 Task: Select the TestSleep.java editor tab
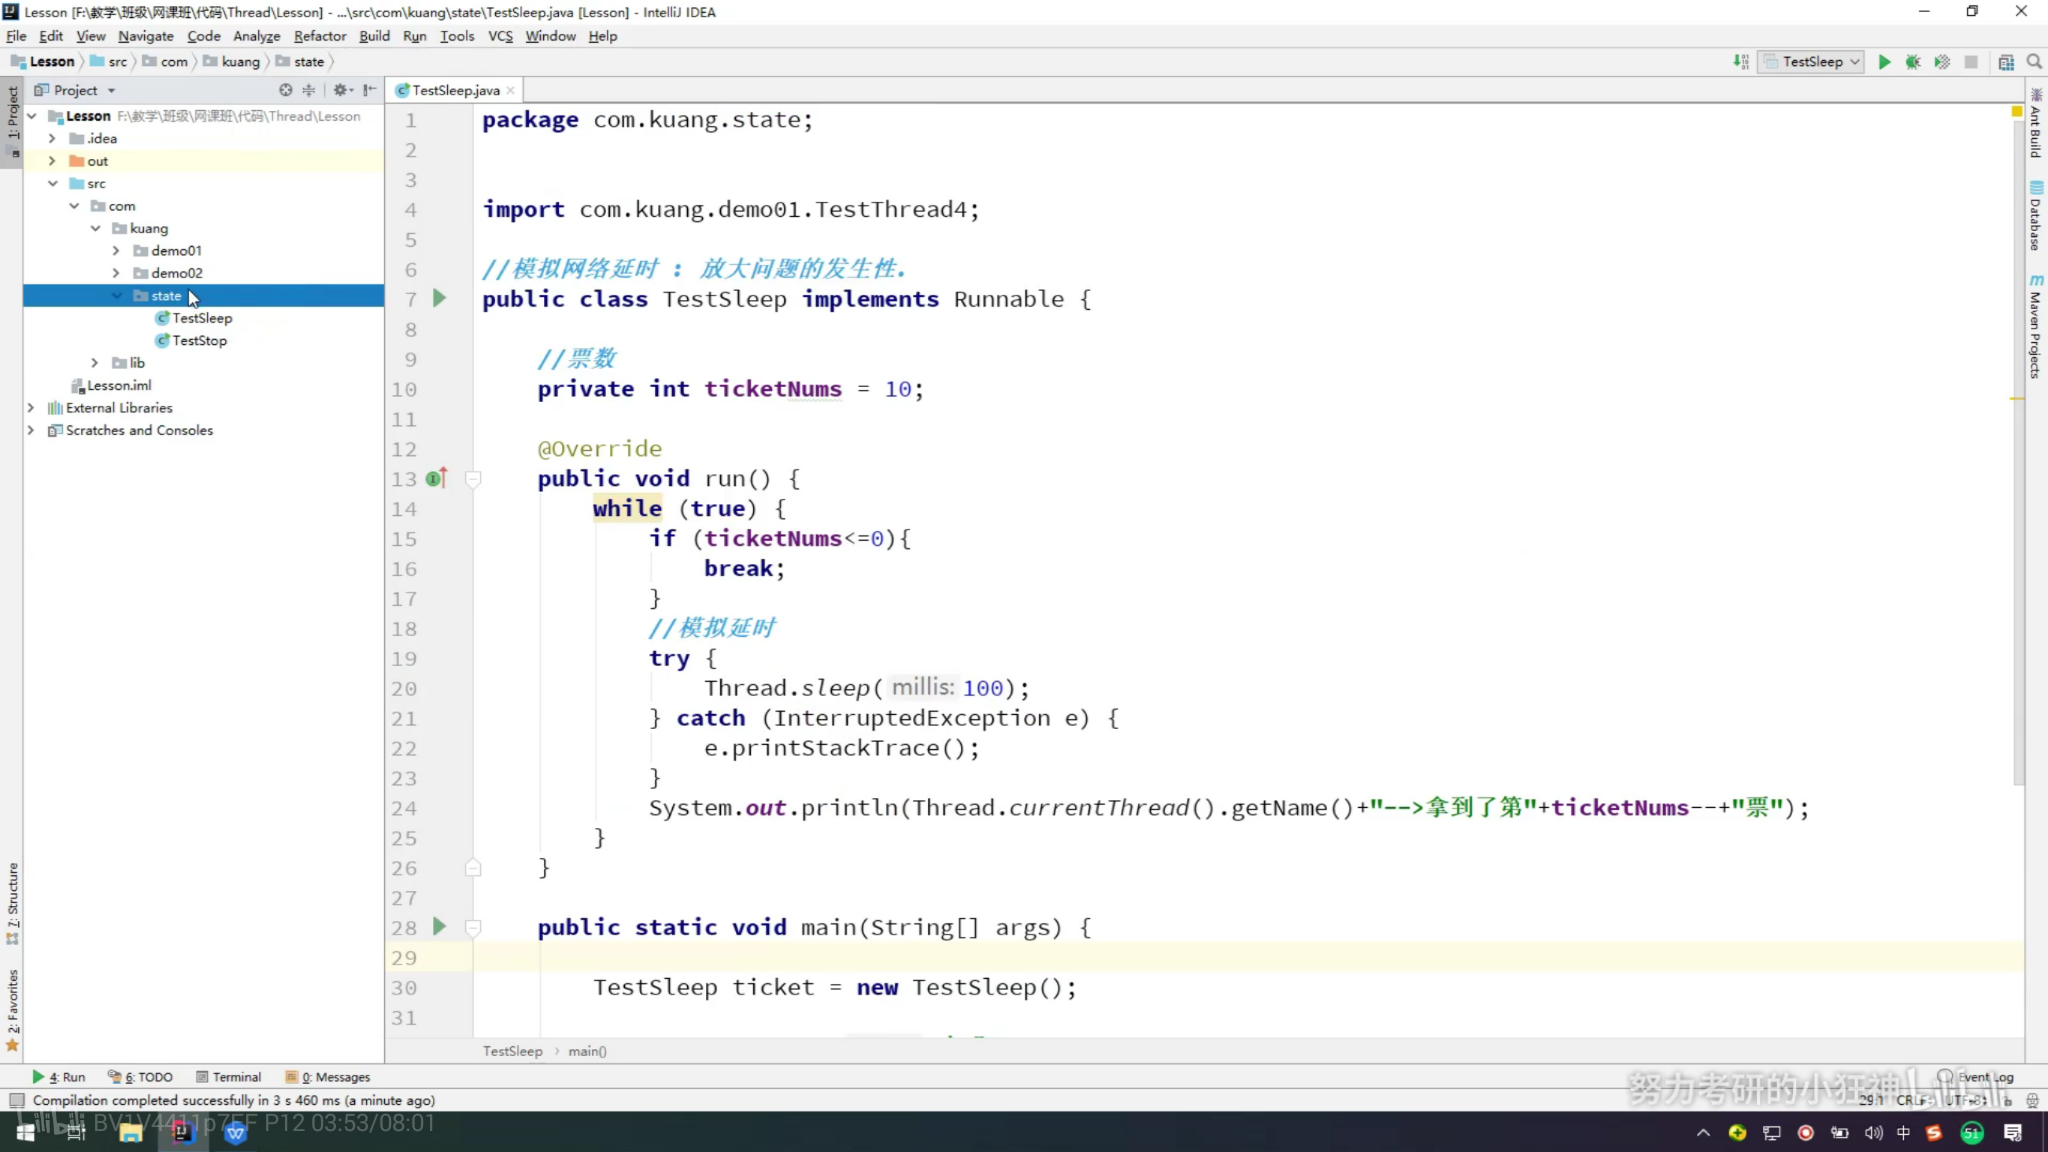click(455, 91)
